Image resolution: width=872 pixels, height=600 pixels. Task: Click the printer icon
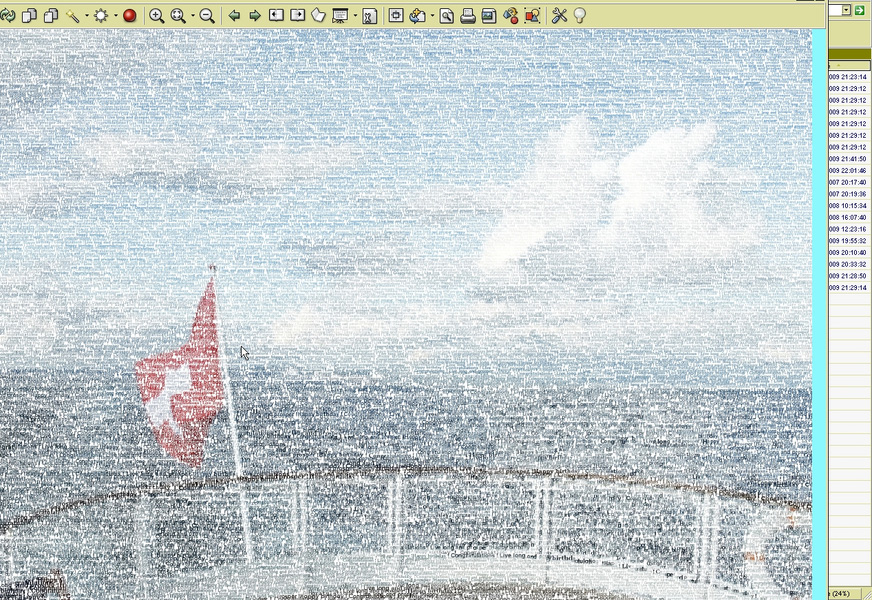pyautogui.click(x=467, y=15)
